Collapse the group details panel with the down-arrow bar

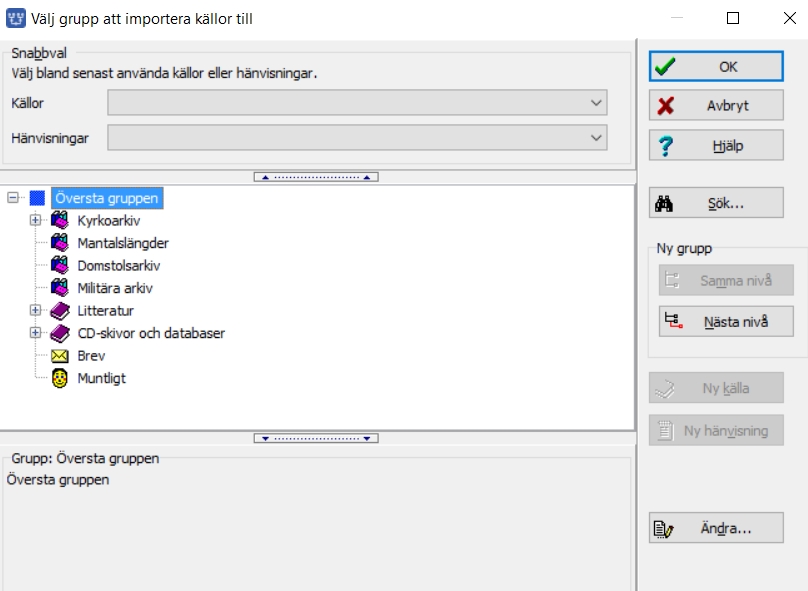pyautogui.click(x=316, y=438)
